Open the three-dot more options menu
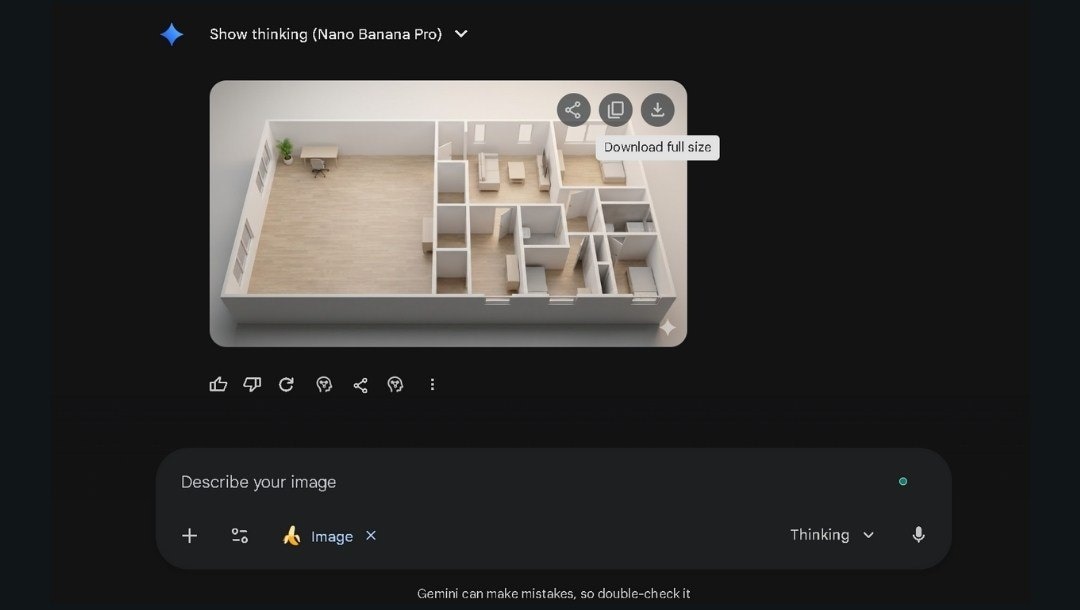Screen dimensions: 1080x610 pyautogui.click(x=433, y=384)
